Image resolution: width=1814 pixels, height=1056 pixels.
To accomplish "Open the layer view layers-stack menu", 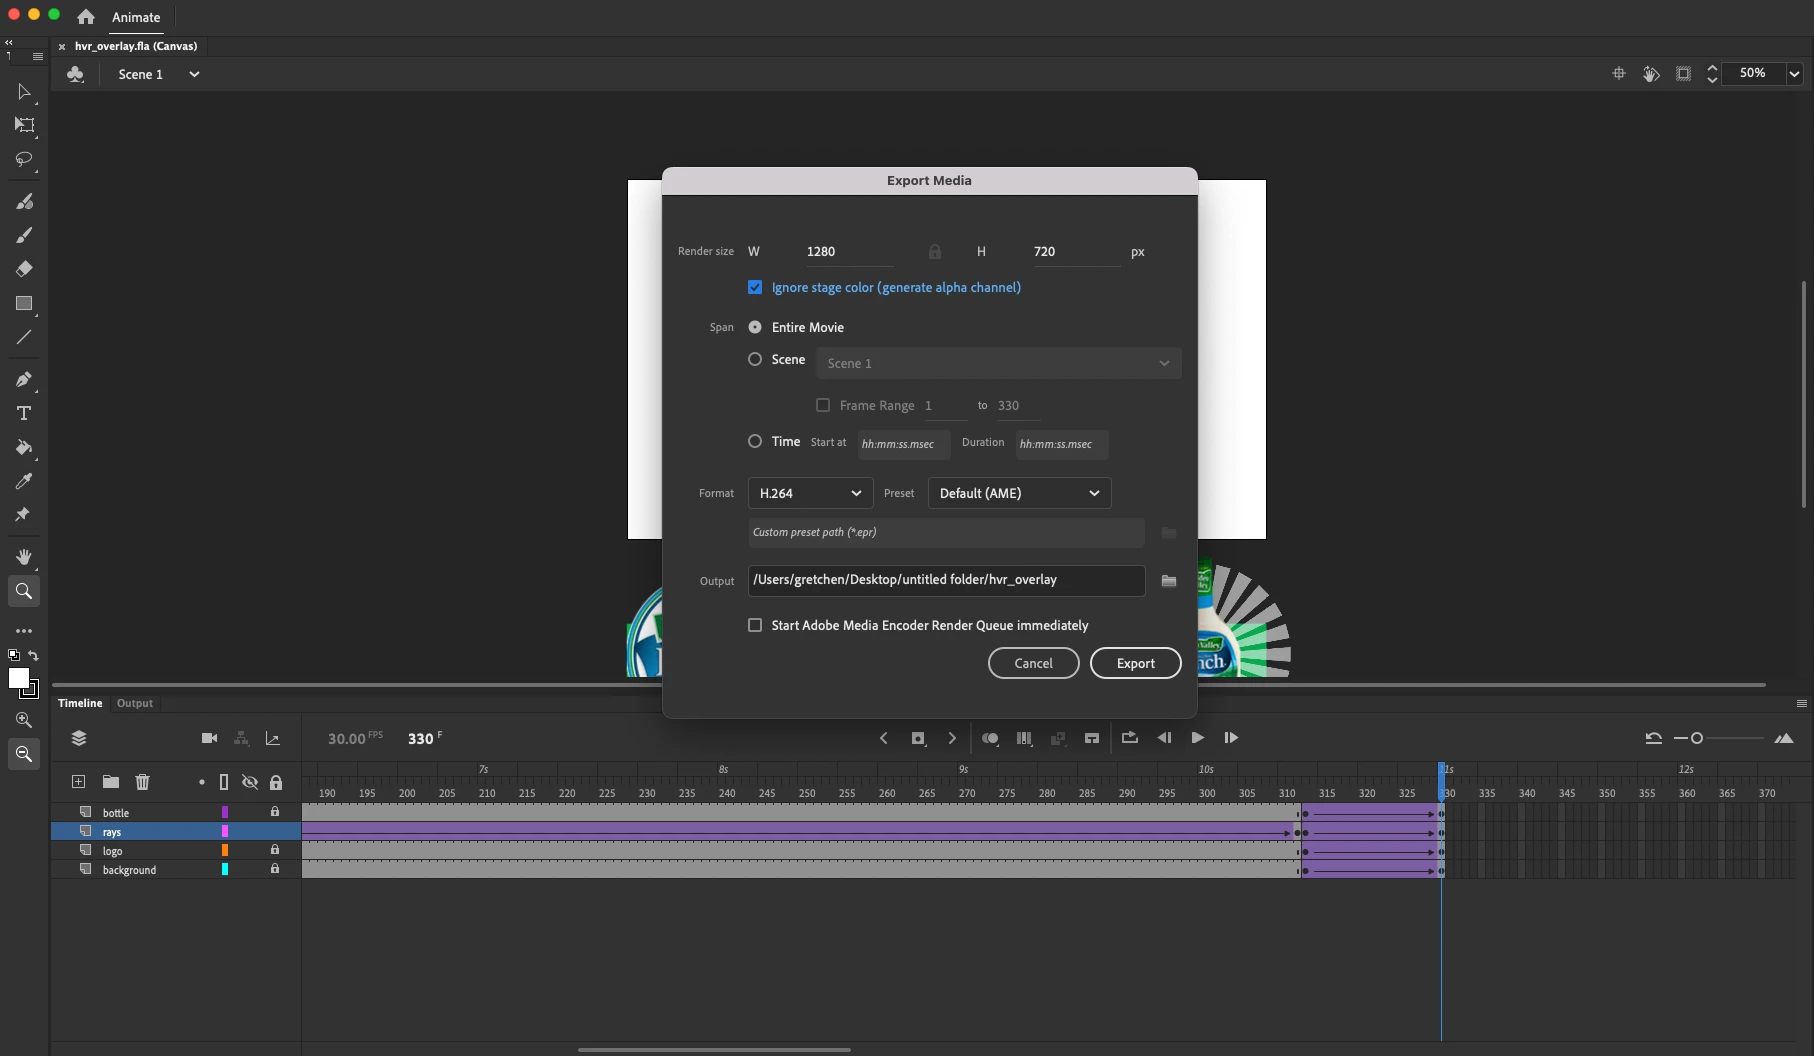I will [x=79, y=738].
